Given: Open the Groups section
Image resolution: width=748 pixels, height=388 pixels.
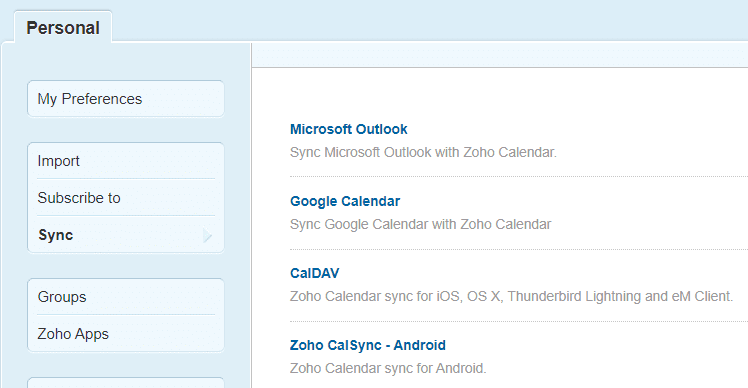Looking at the screenshot, I should (x=126, y=297).
